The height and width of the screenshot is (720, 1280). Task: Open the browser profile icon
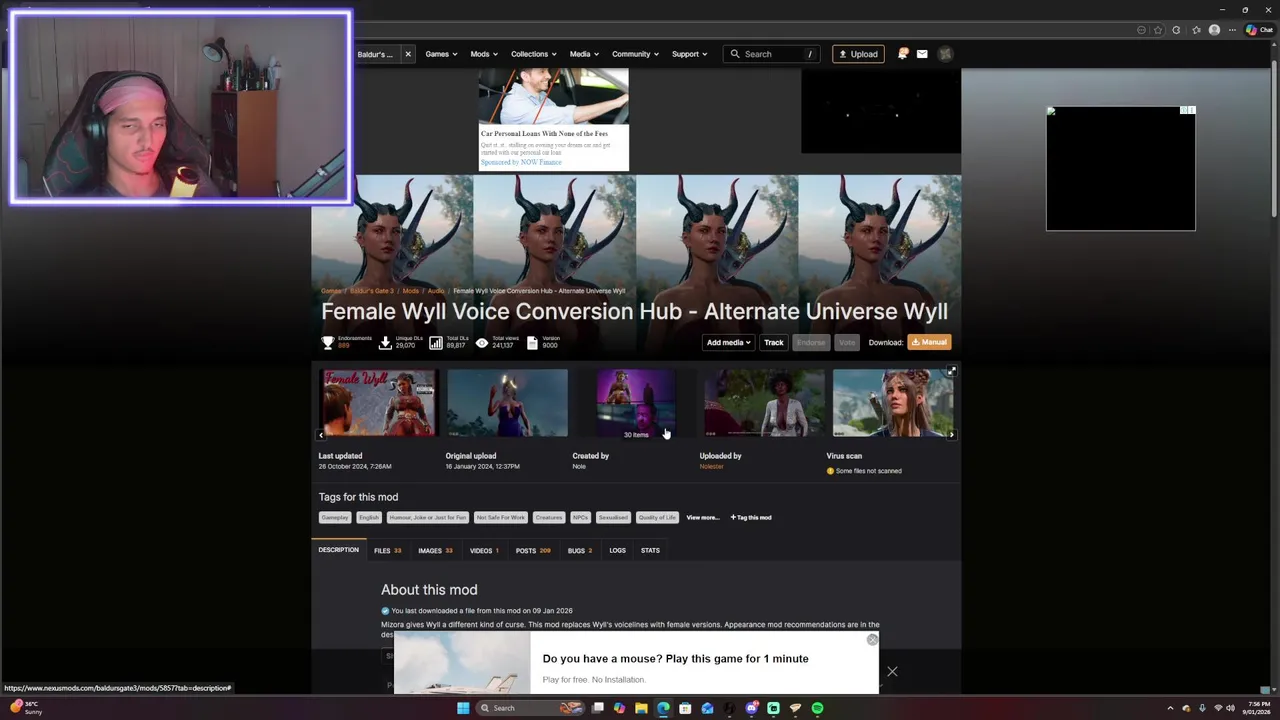click(x=1214, y=30)
